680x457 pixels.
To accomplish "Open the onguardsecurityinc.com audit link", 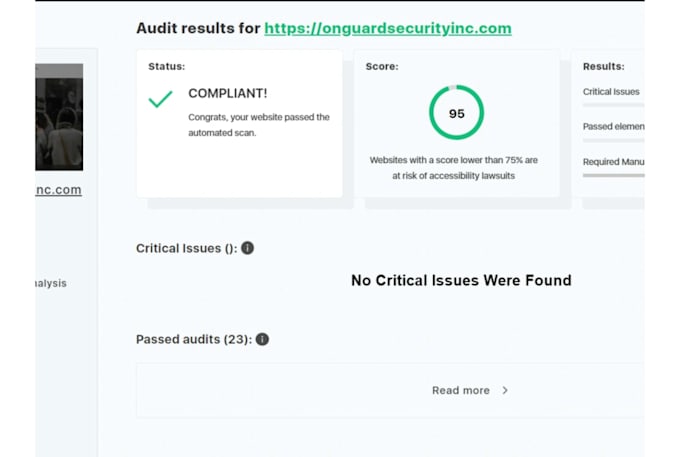I will (388, 28).
